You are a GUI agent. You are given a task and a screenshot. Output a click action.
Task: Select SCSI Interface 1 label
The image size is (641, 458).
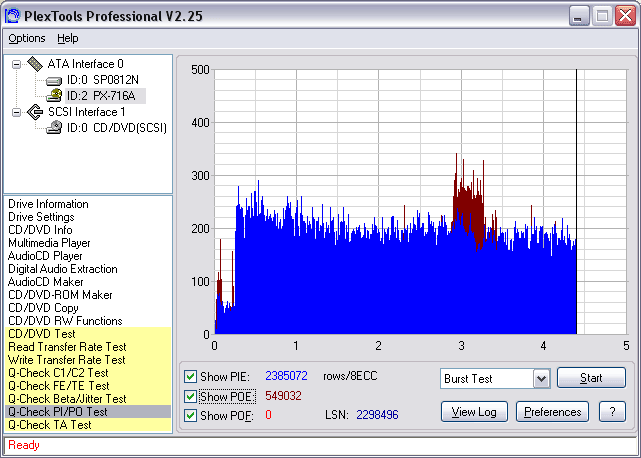coord(87,112)
